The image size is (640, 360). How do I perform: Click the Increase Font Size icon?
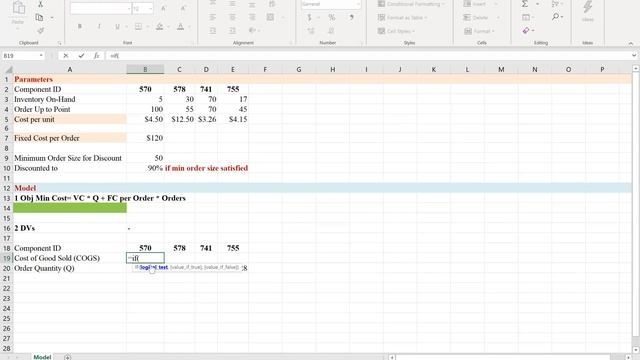pos(163,9)
